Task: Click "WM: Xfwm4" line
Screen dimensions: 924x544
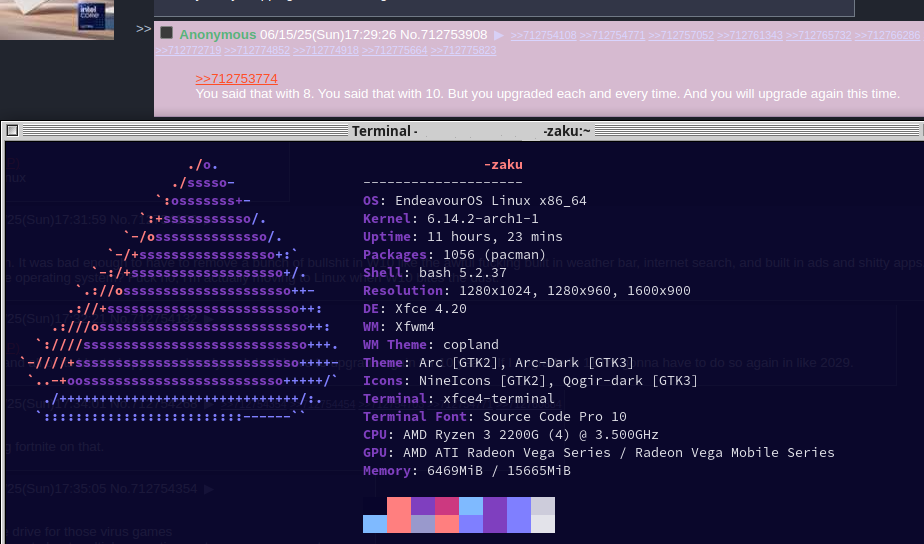Action: tap(399, 327)
